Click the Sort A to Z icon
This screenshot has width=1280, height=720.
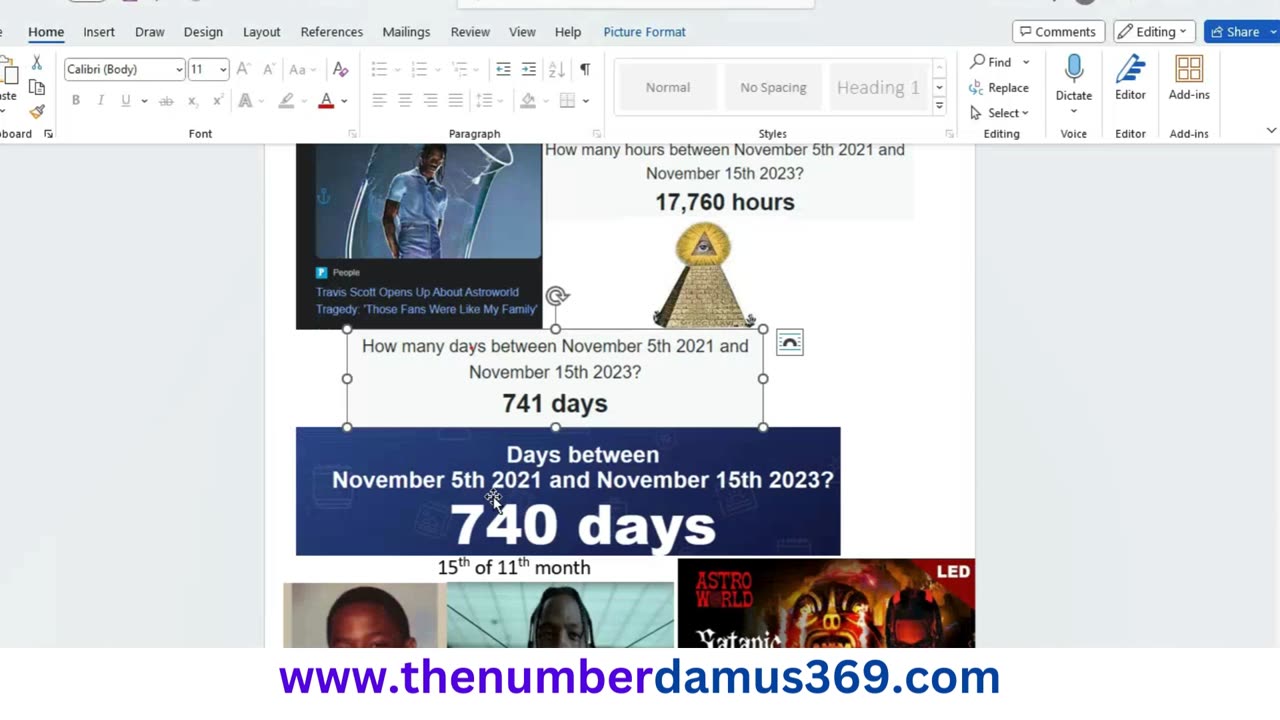click(x=557, y=69)
